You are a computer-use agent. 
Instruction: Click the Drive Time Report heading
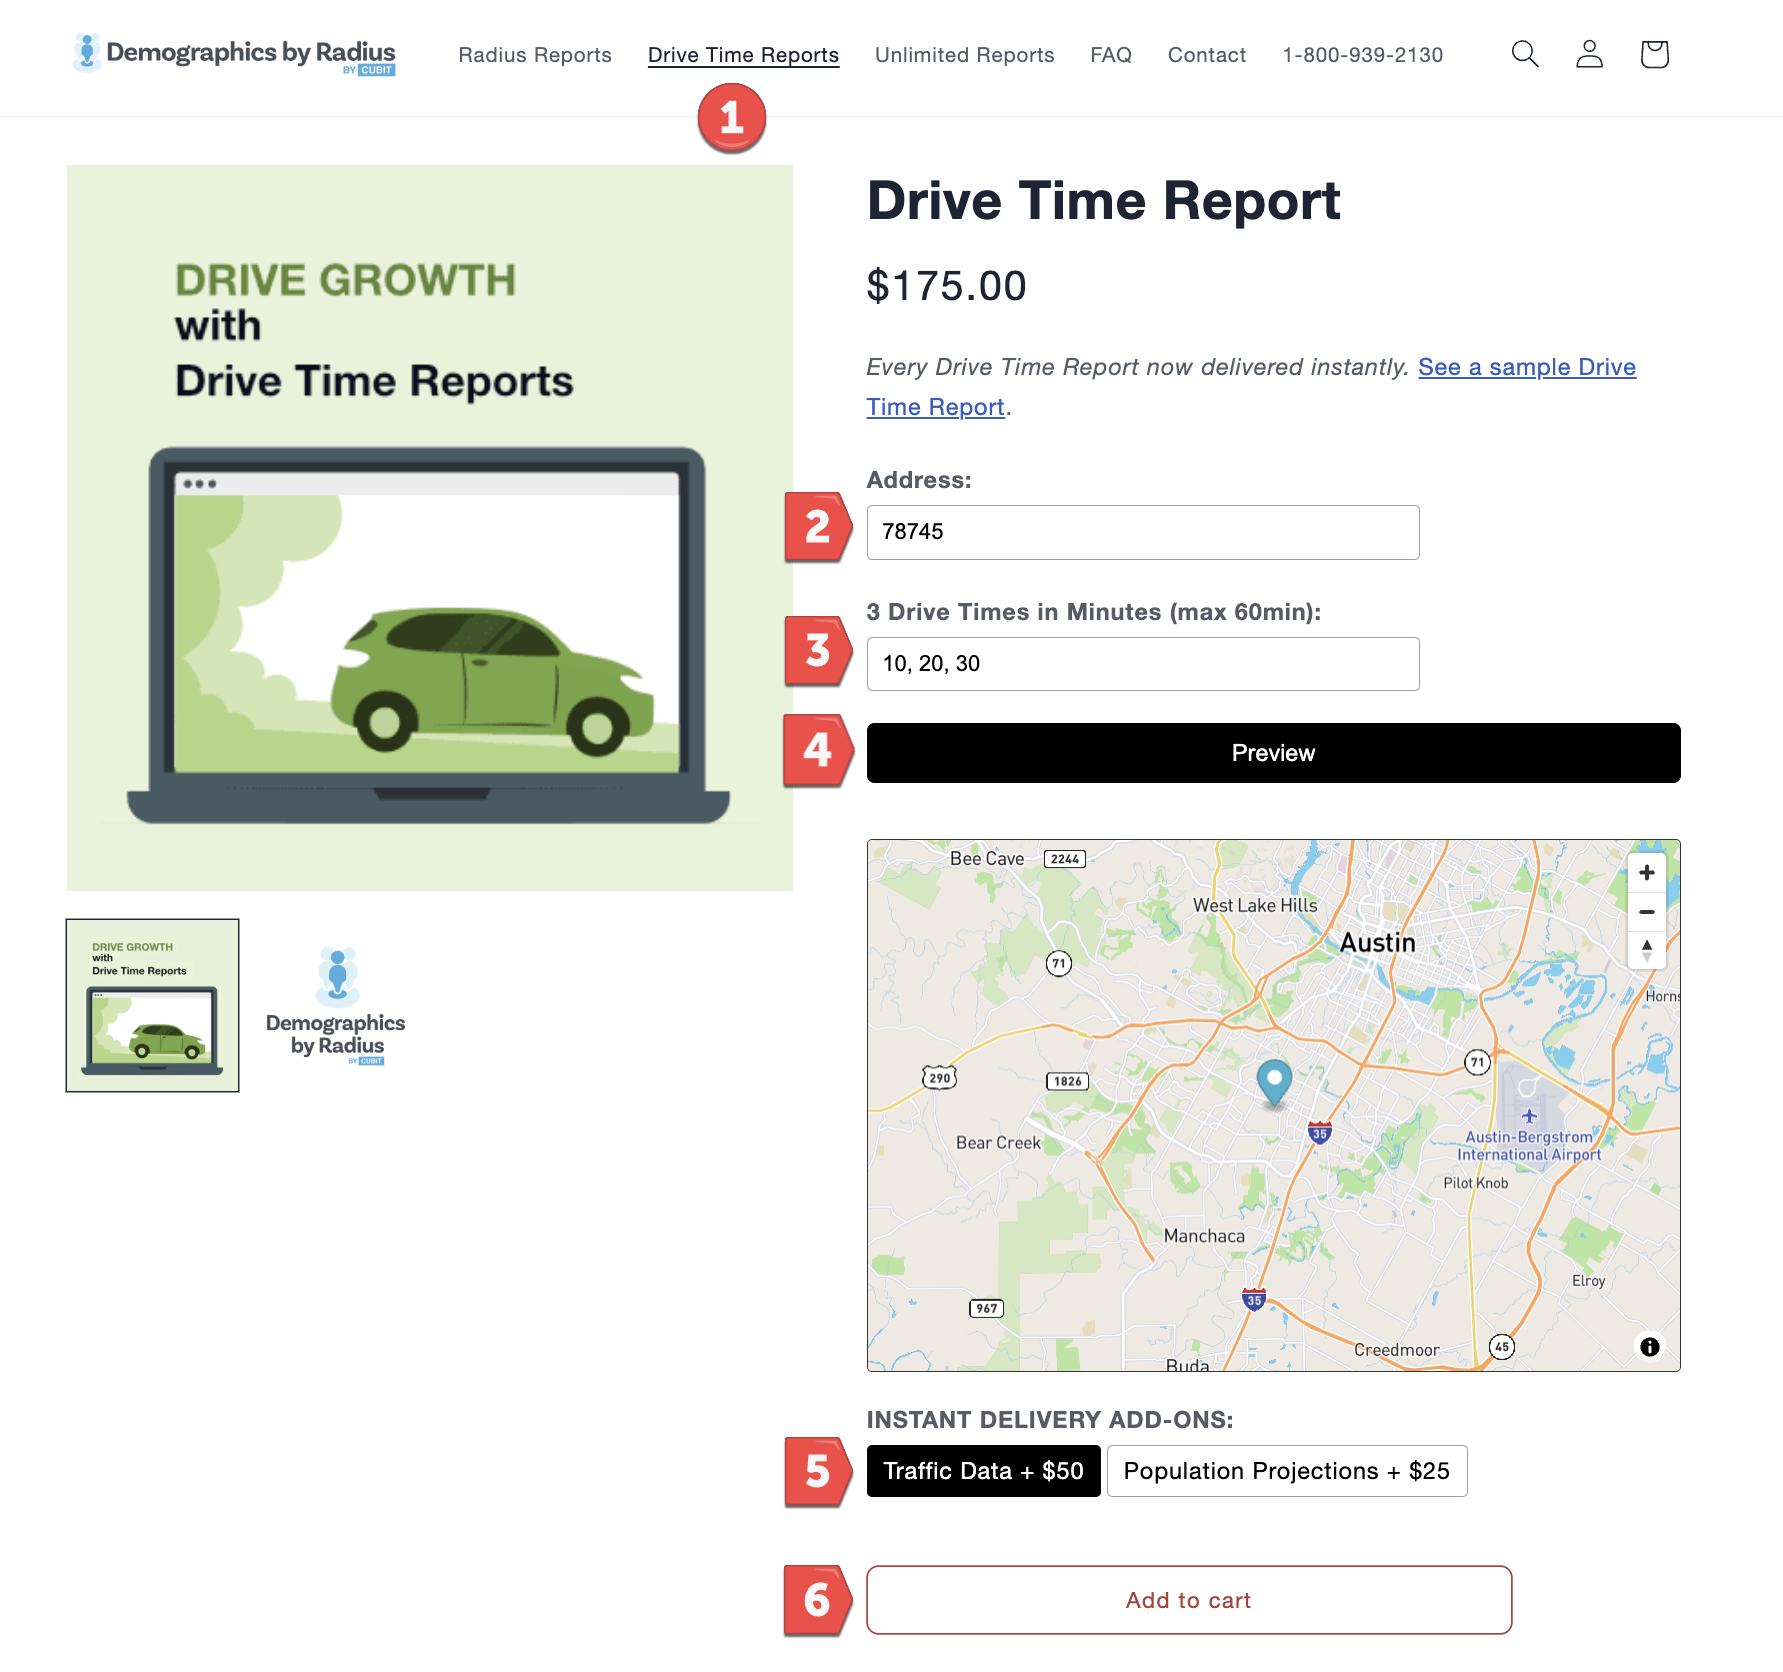(1103, 201)
